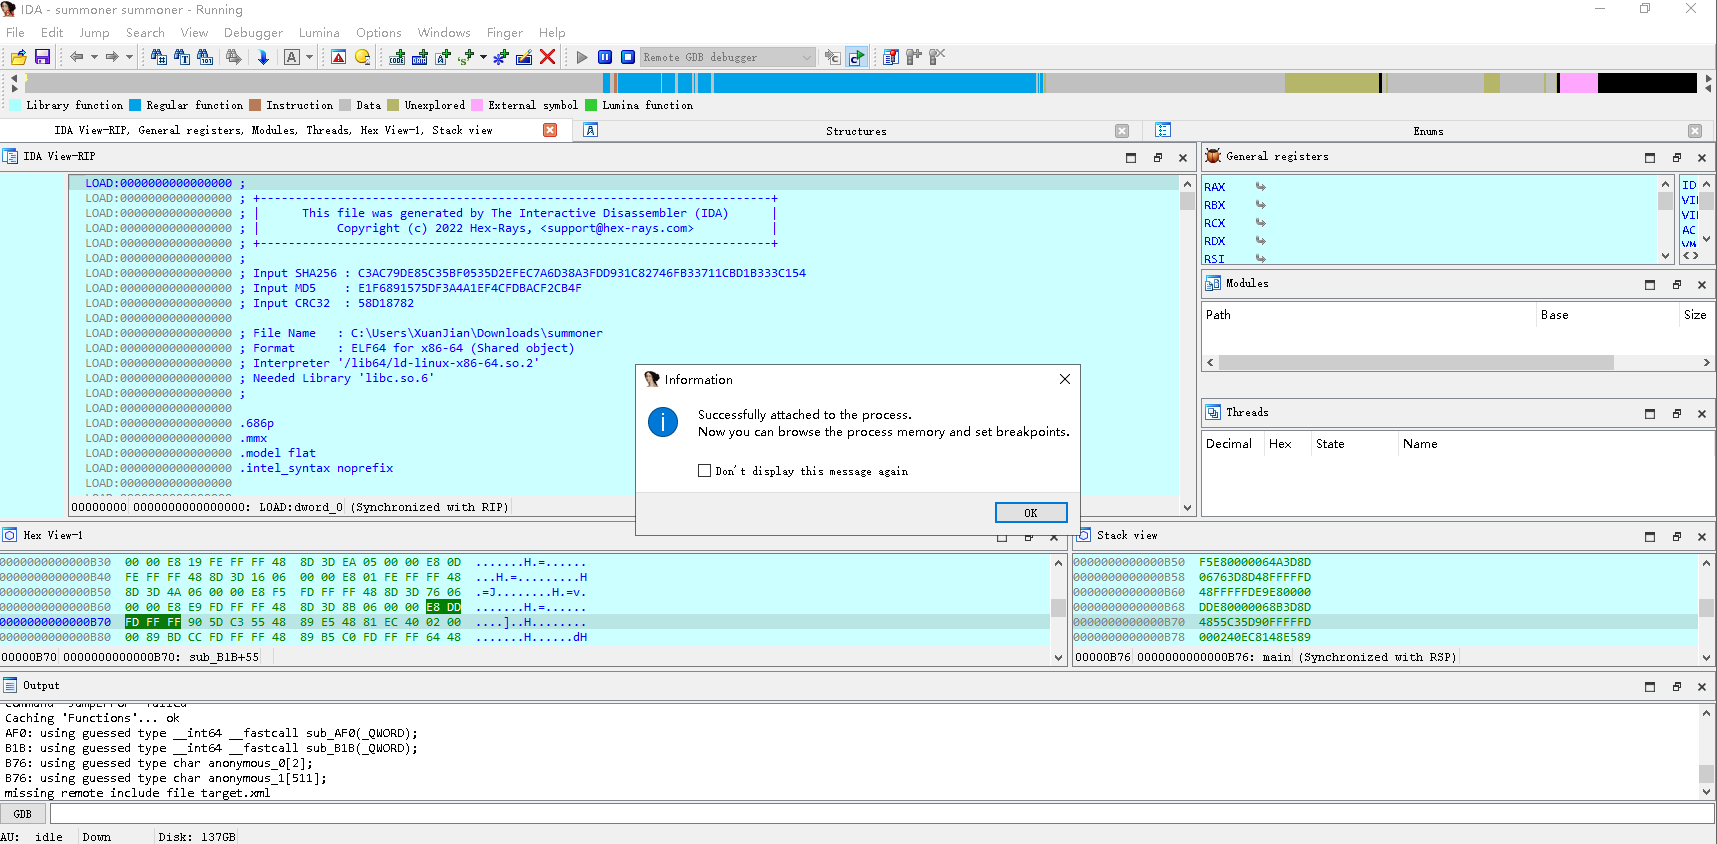The image size is (1717, 844).
Task: Click the create code toolbar icon
Action: 397,57
